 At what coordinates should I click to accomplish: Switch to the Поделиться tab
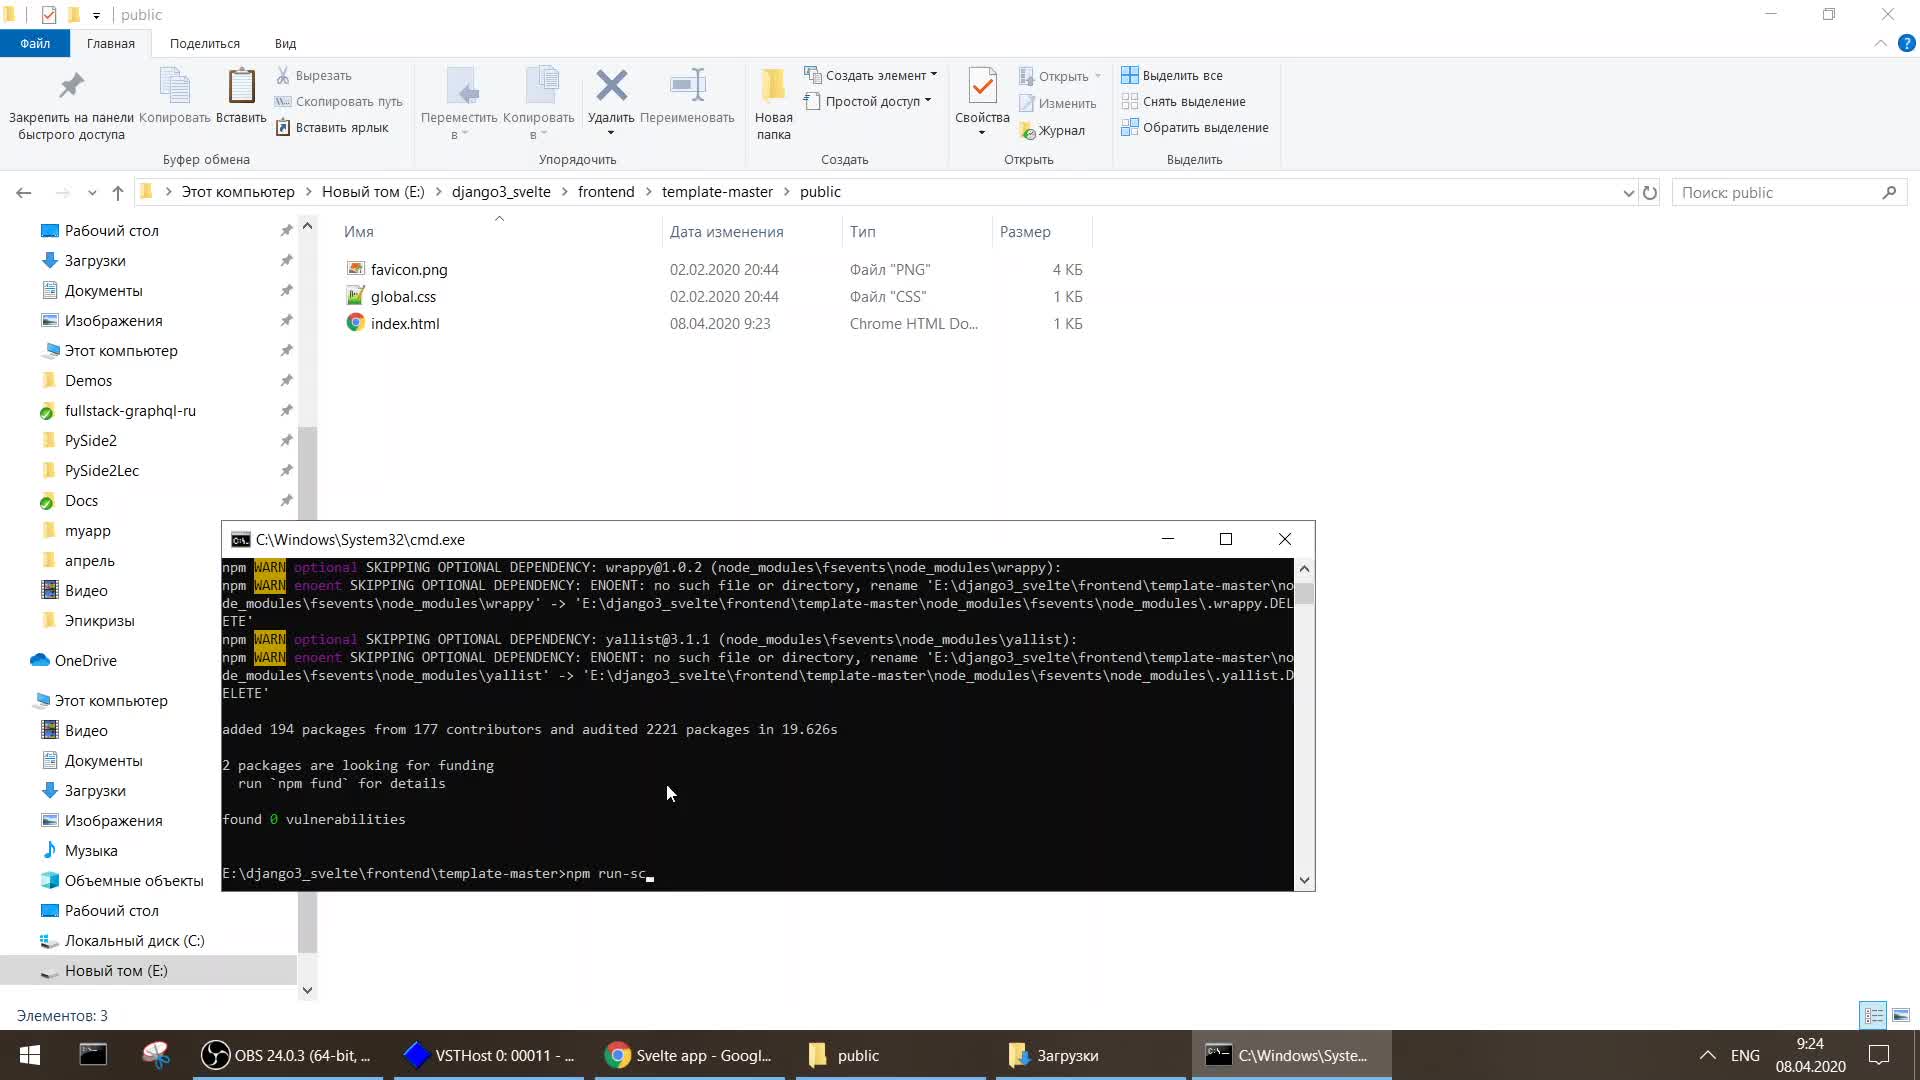tap(205, 43)
